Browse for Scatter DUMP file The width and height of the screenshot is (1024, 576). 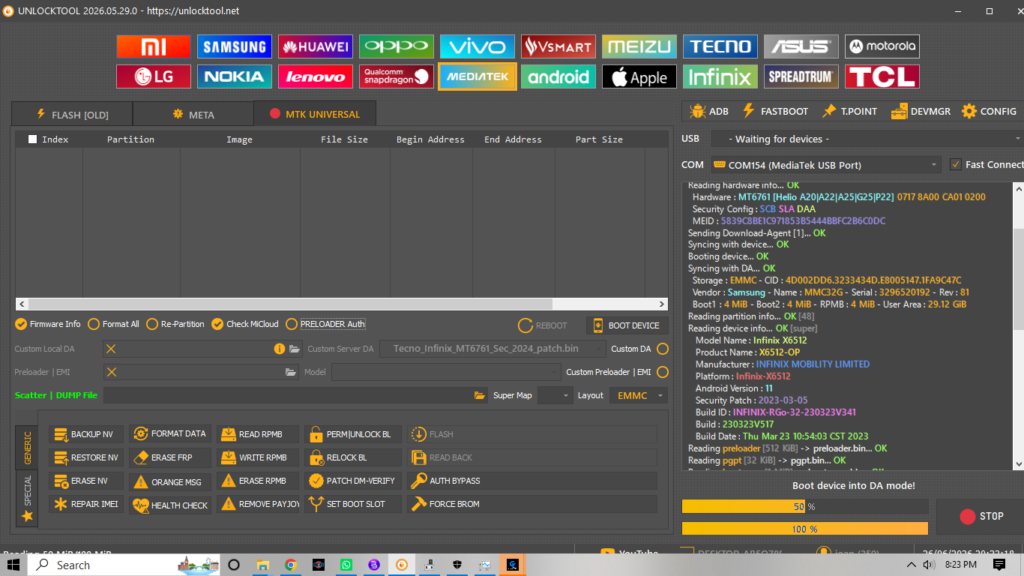coord(479,395)
